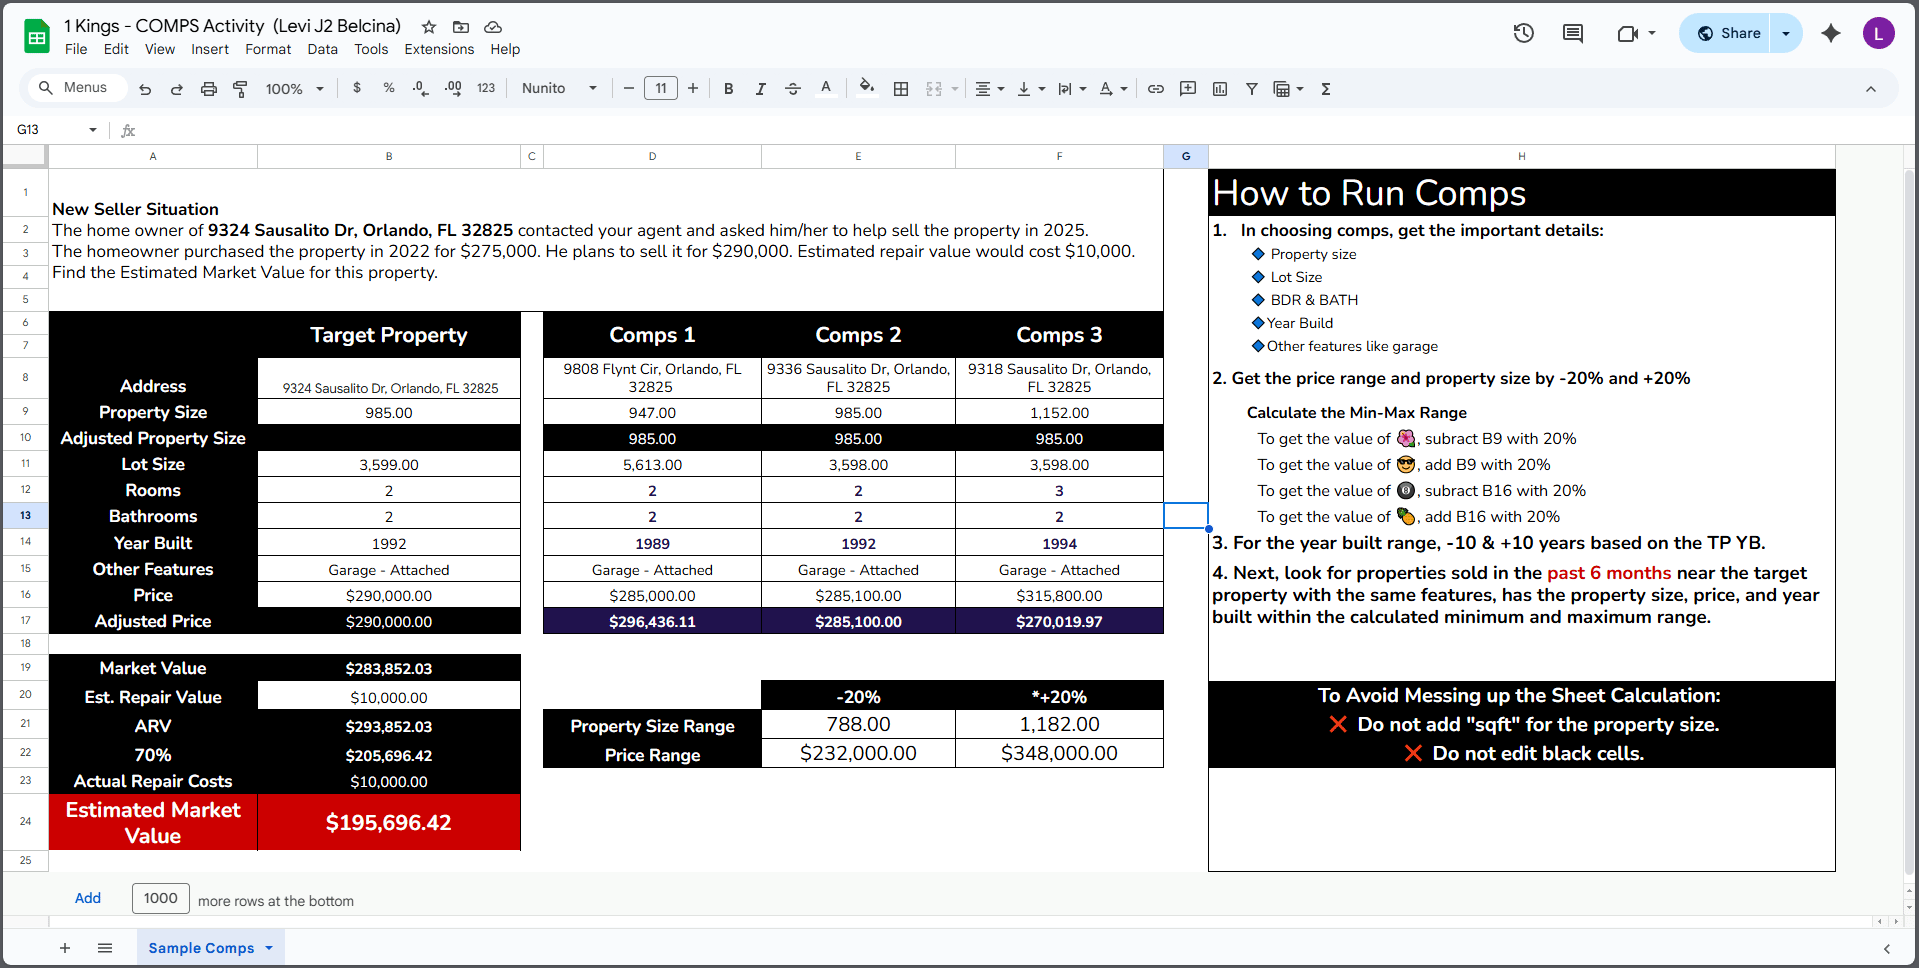This screenshot has height=968, width=1919.
Task: Hide the menus with collapse chevron
Action: (x=1871, y=89)
